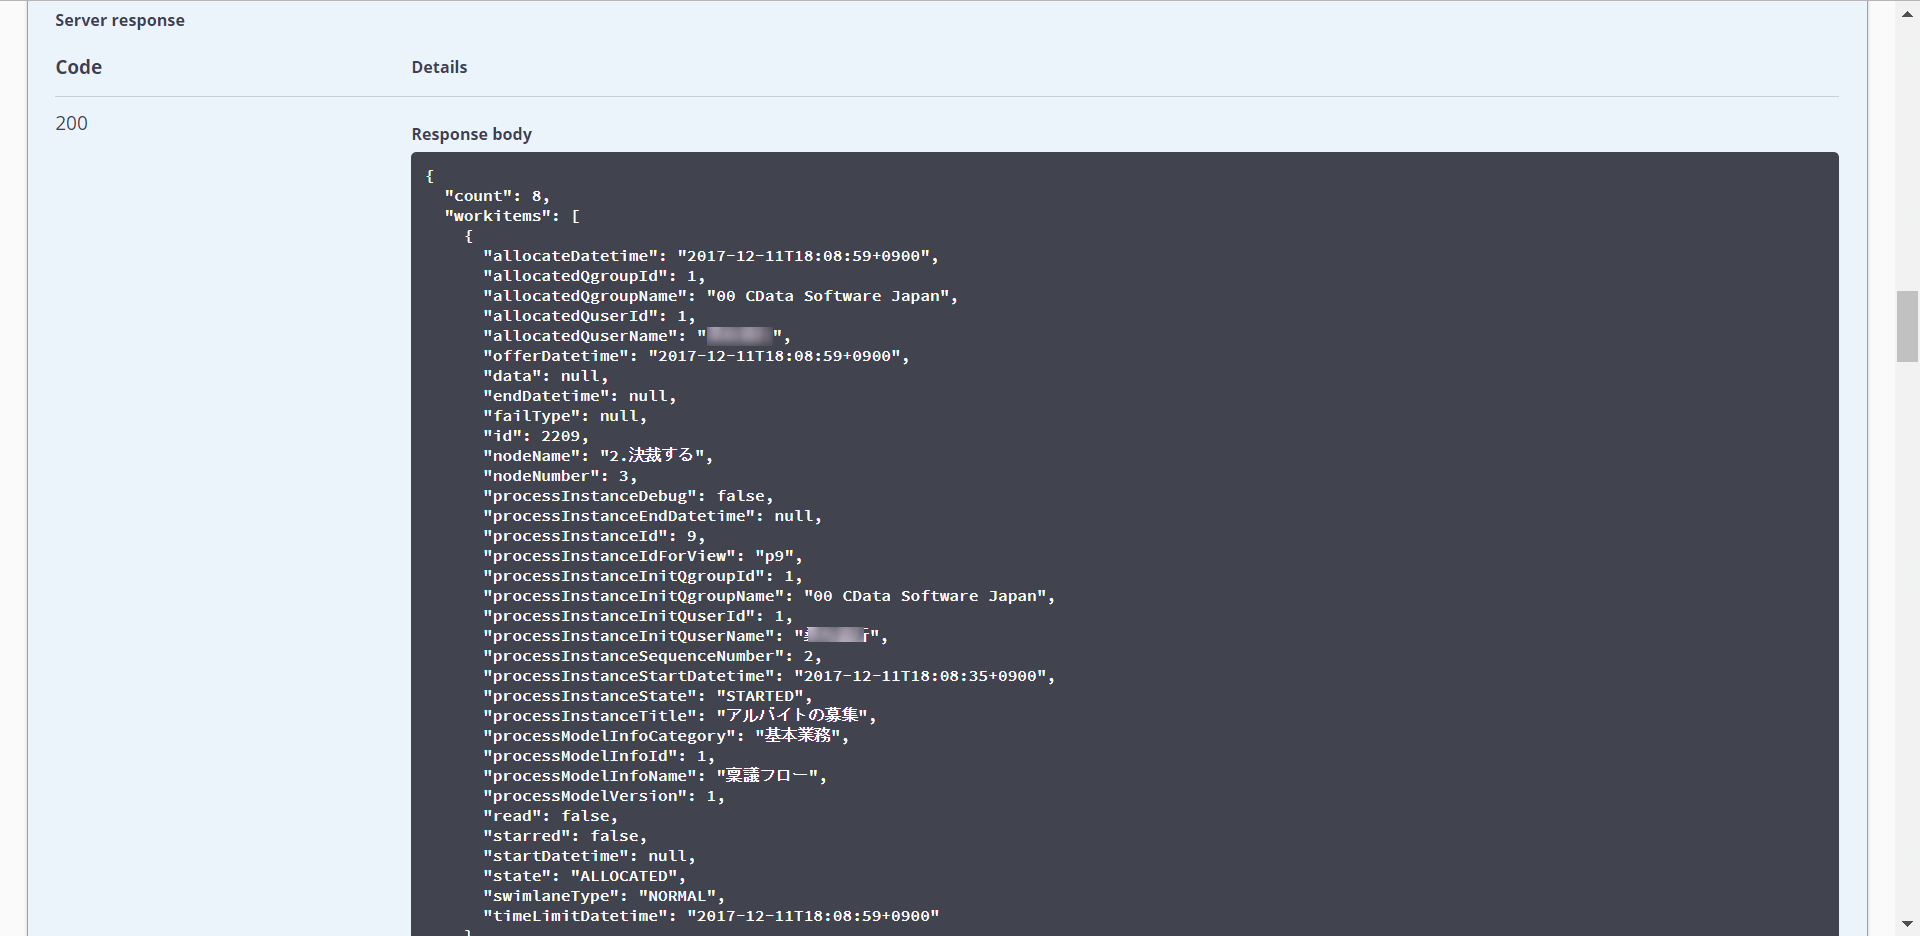The image size is (1920, 936).
Task: Click the "processInstanceInitQuserName" line
Action: pyautogui.click(x=686, y=636)
